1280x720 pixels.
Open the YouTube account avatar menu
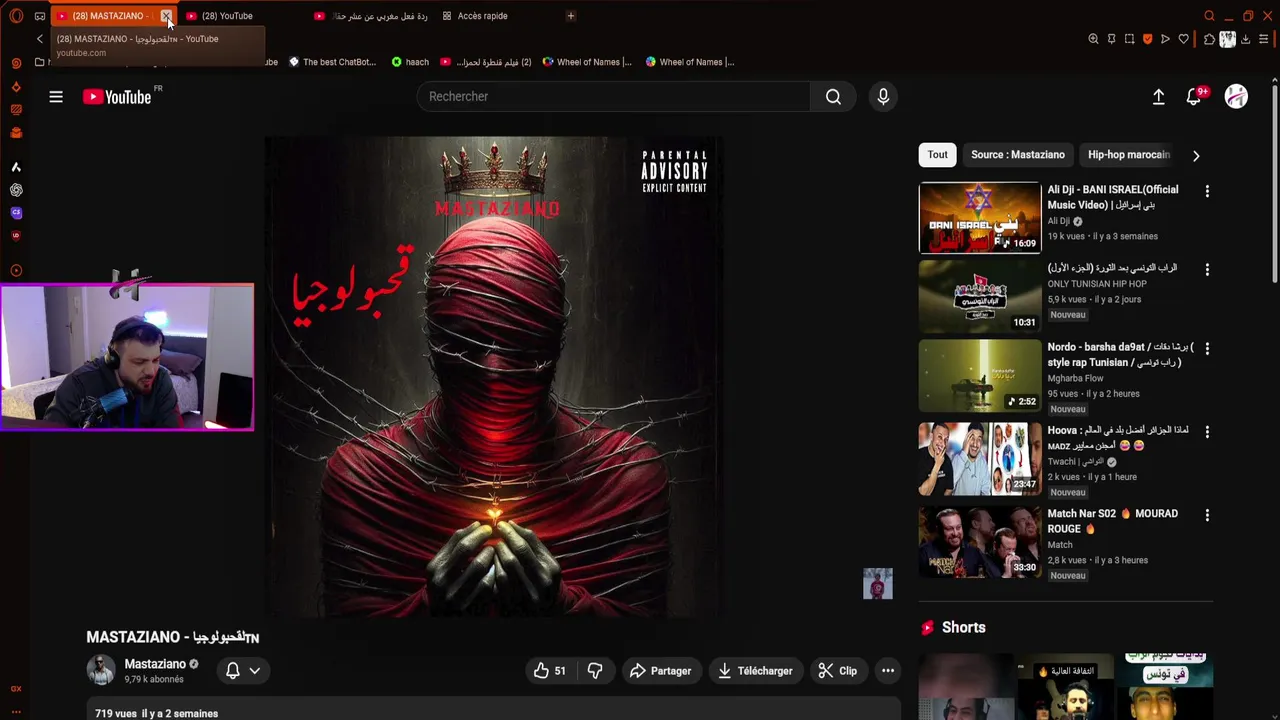1236,96
